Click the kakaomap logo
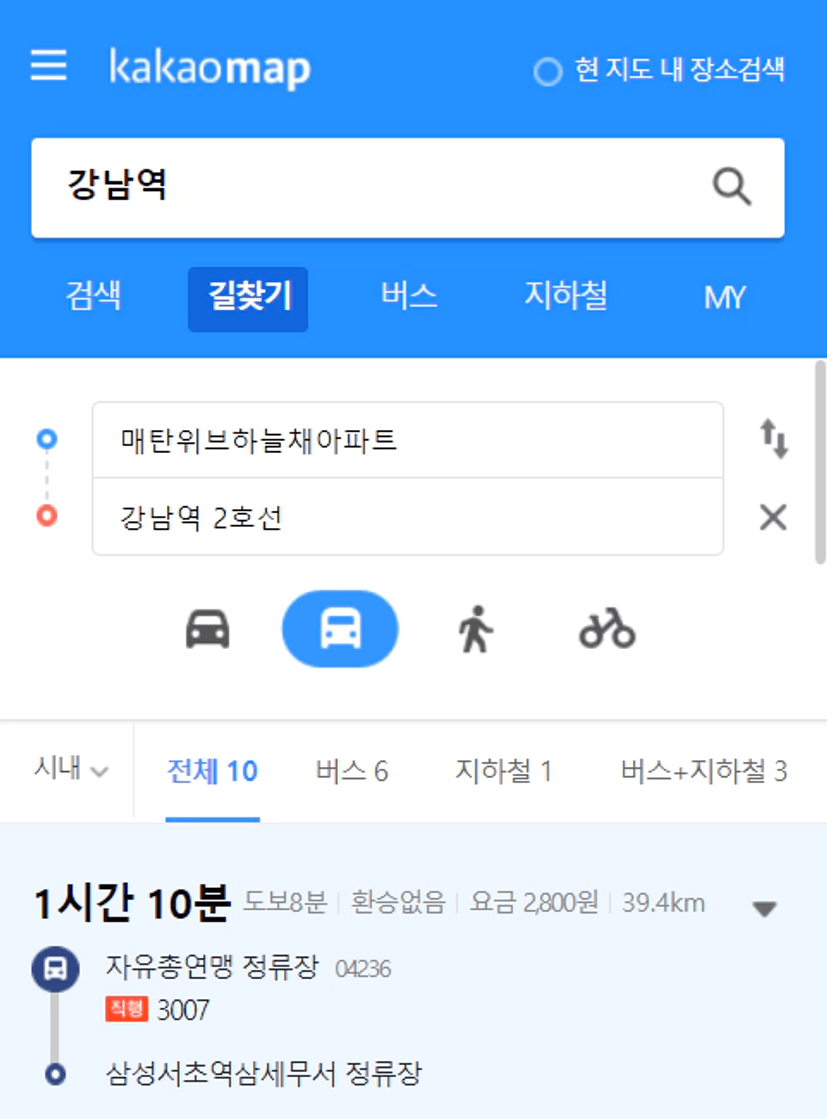827x1119 pixels. pos(210,69)
